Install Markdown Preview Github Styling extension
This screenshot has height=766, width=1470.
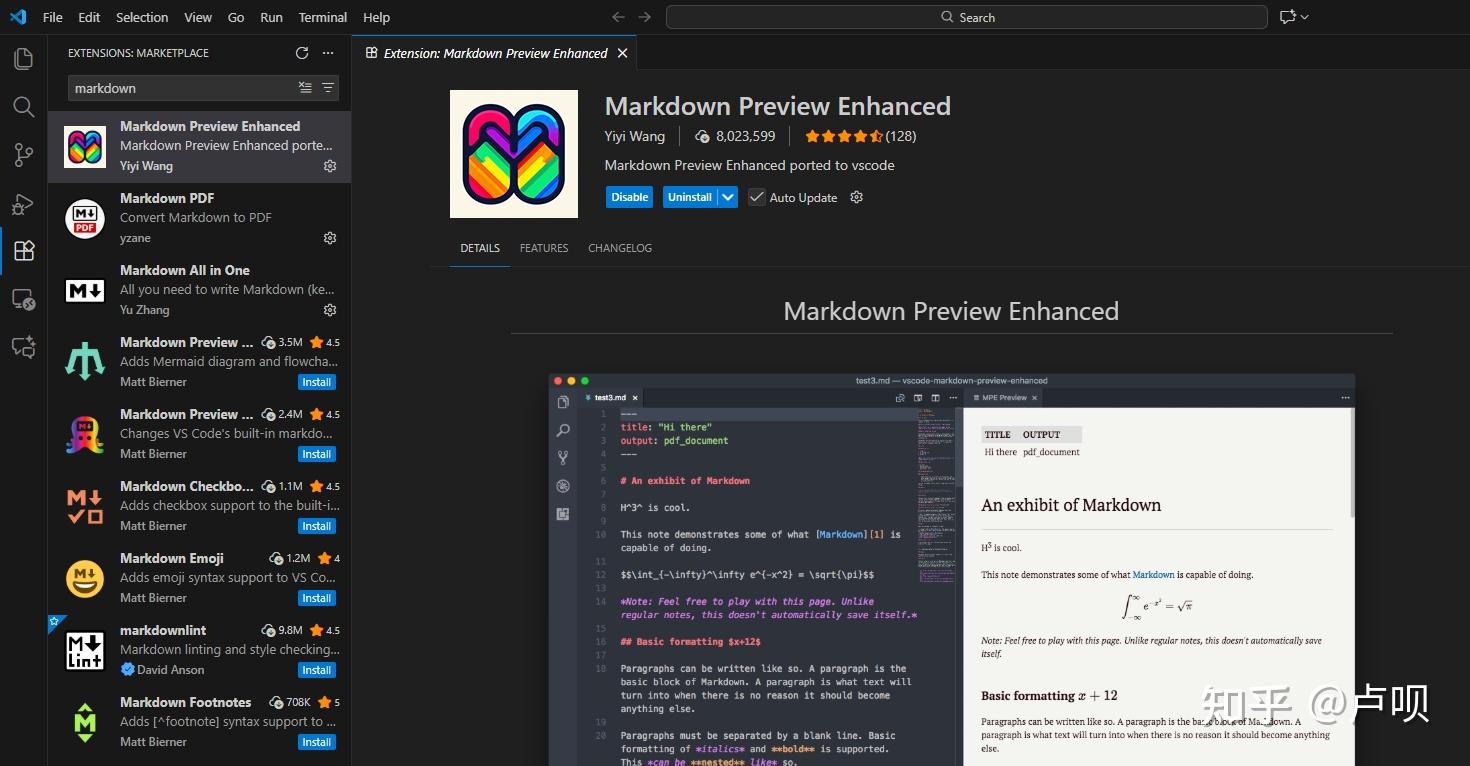(x=317, y=454)
